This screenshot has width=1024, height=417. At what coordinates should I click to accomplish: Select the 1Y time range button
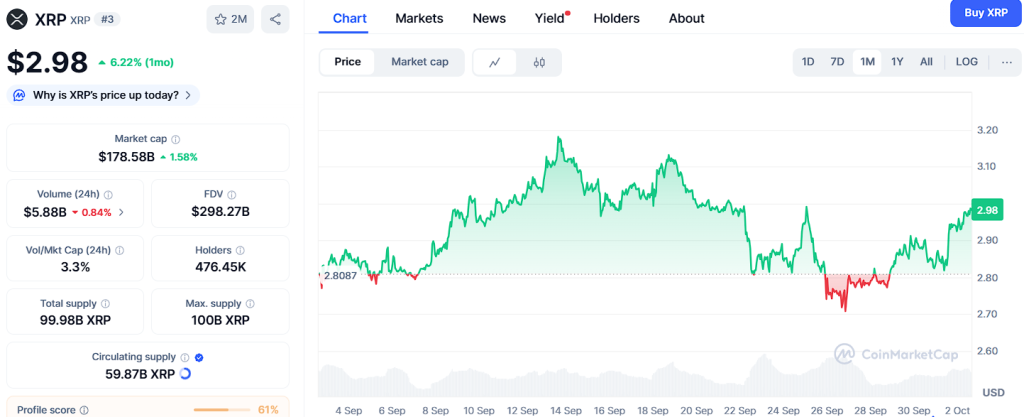(x=897, y=62)
